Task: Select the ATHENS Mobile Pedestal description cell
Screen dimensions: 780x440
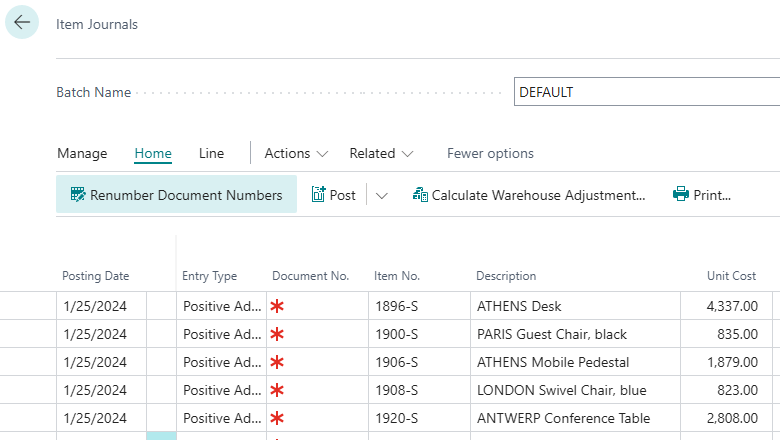Action: tap(553, 362)
